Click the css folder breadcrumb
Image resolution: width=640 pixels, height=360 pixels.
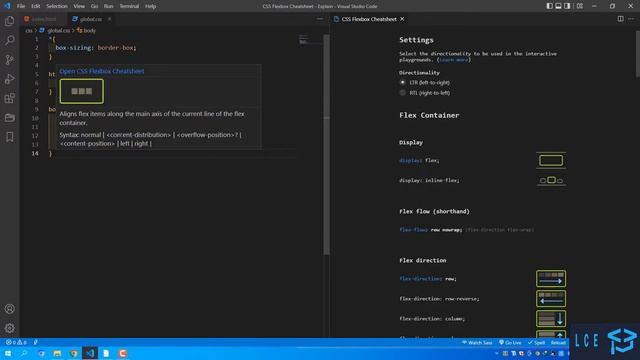(29, 31)
